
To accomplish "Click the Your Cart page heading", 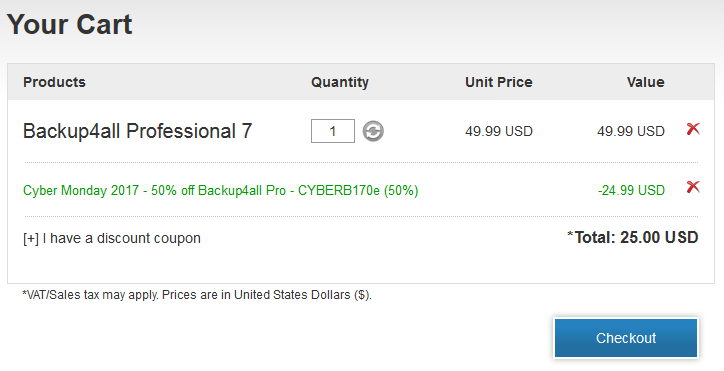I will (69, 24).
